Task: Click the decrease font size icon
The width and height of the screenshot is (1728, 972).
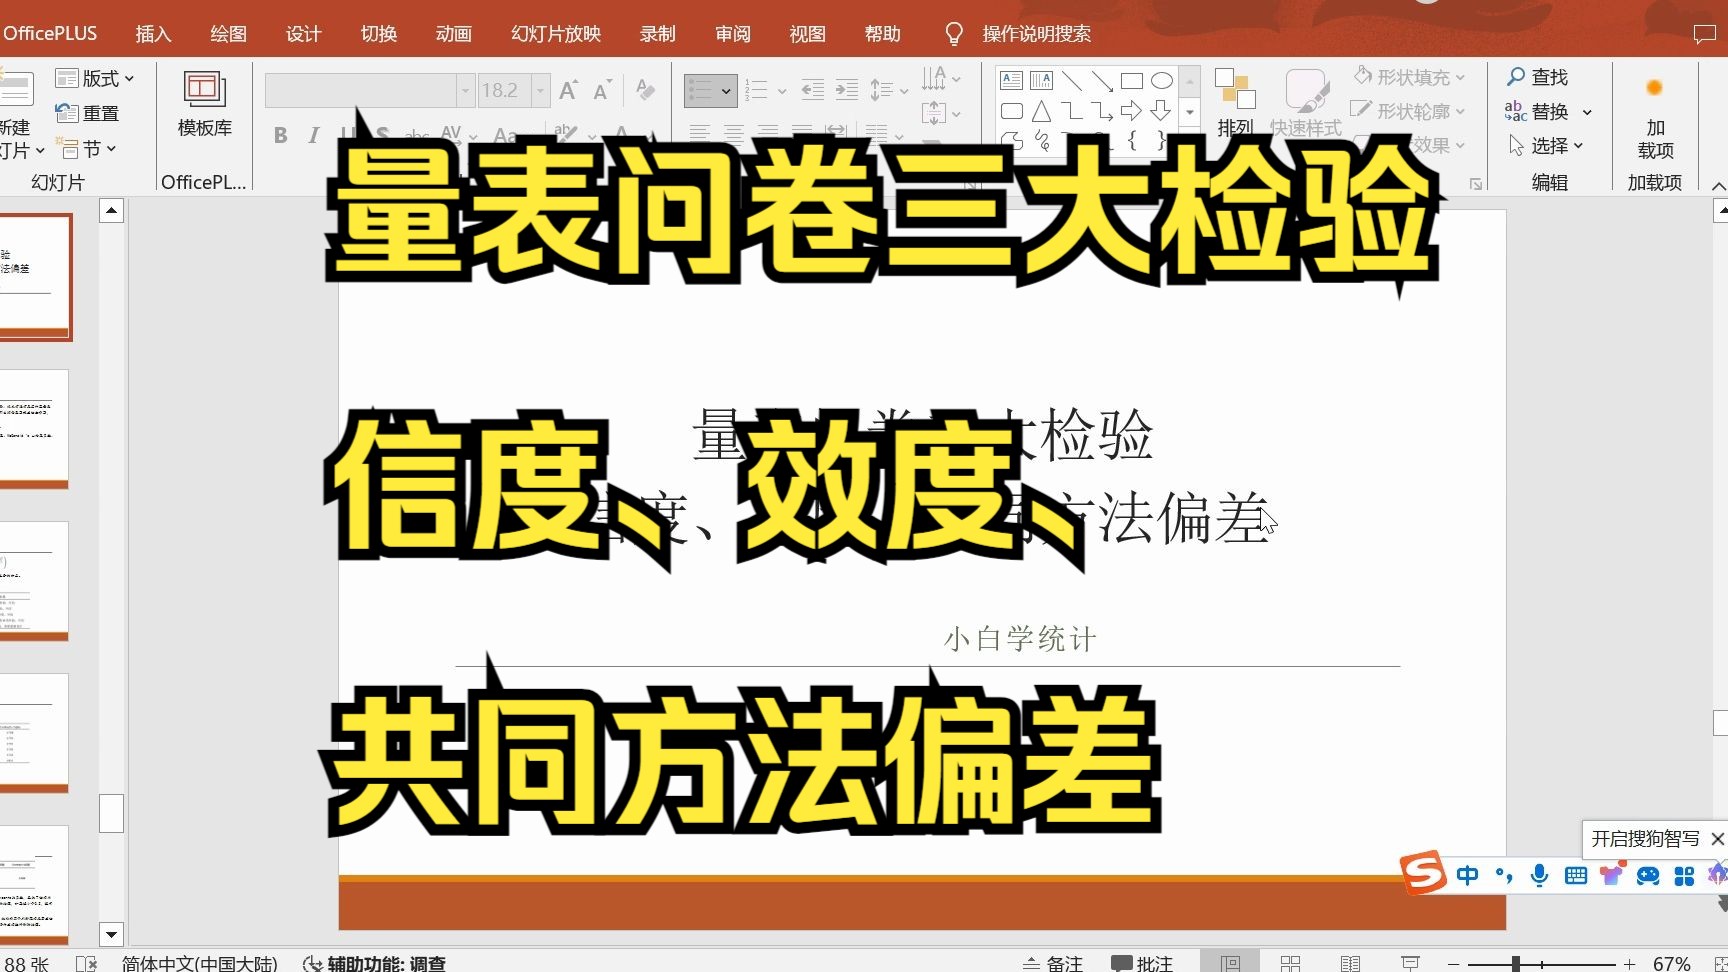Action: [x=602, y=91]
